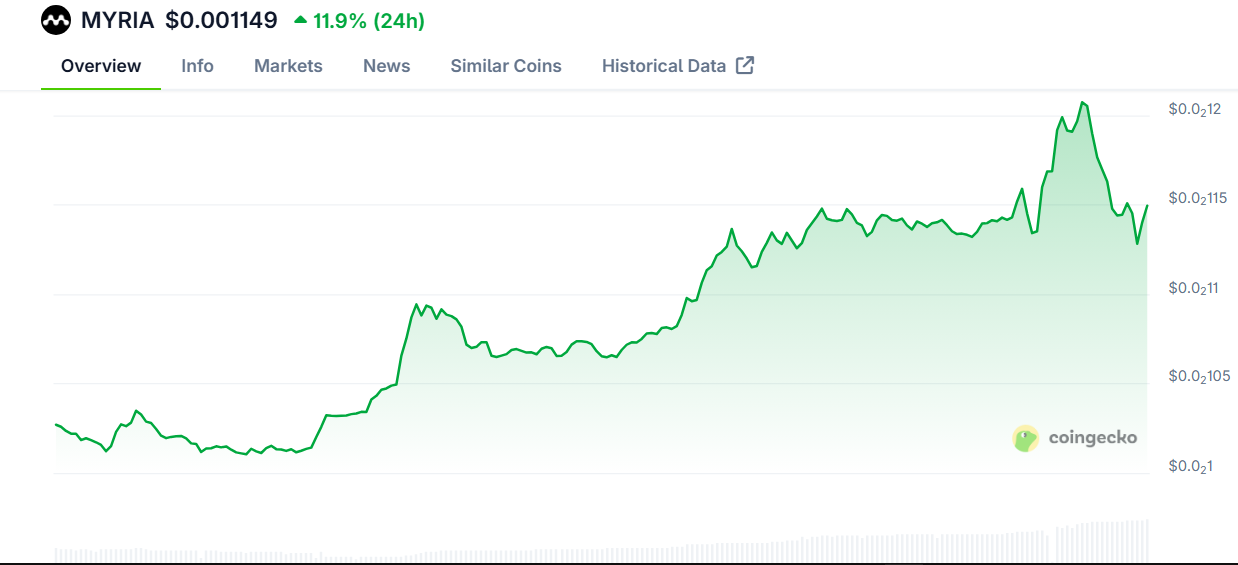The image size is (1238, 565).
Task: Click the MYRIA ticker name
Action: pyautogui.click(x=117, y=19)
